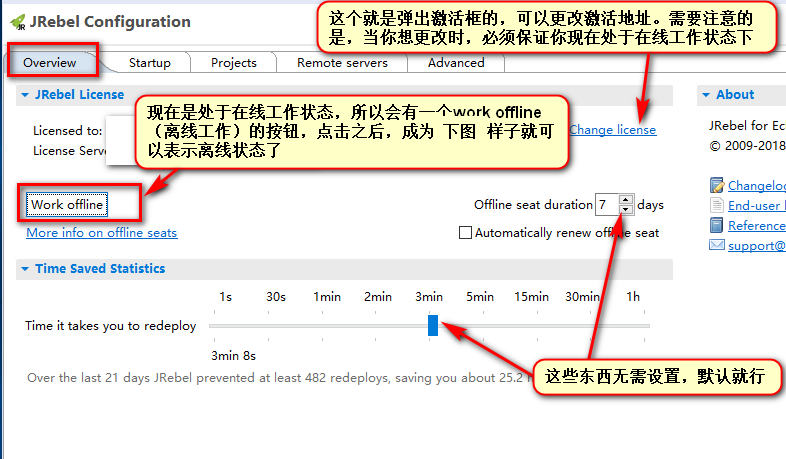The width and height of the screenshot is (786, 459).
Task: Click the redeploys saved statistics sentence
Action: (x=278, y=378)
